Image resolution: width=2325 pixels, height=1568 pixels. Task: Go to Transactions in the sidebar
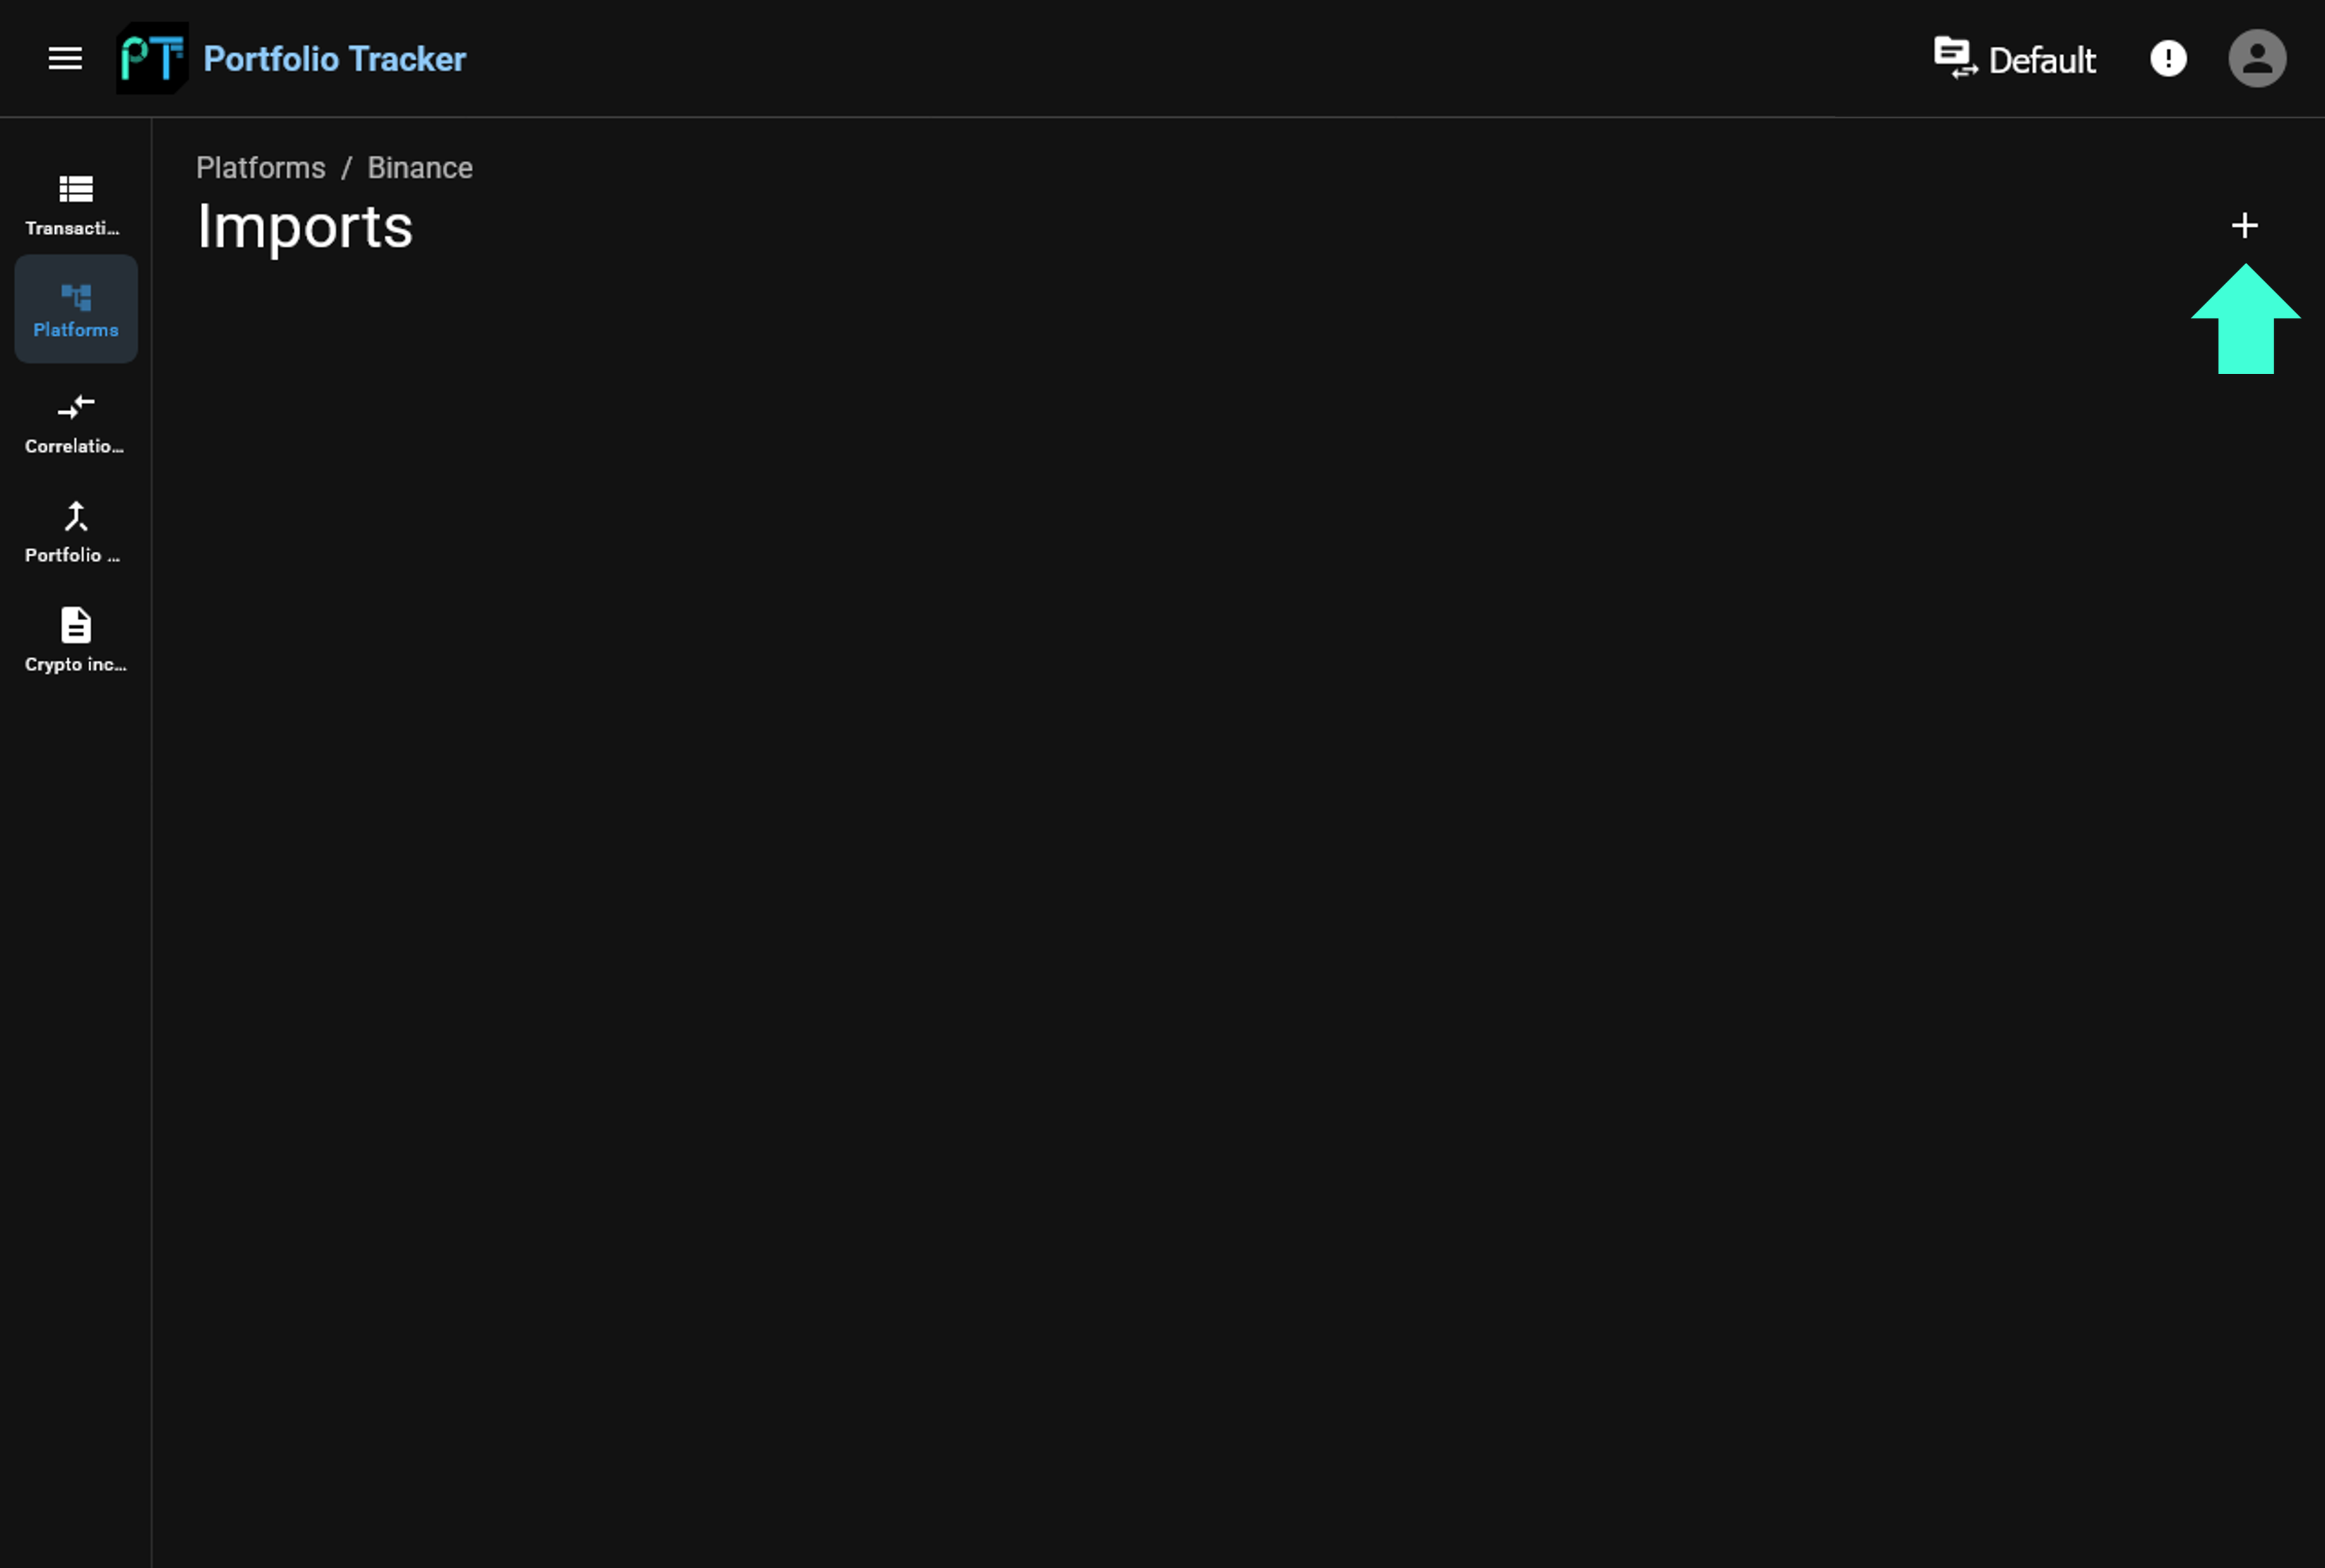[x=76, y=205]
